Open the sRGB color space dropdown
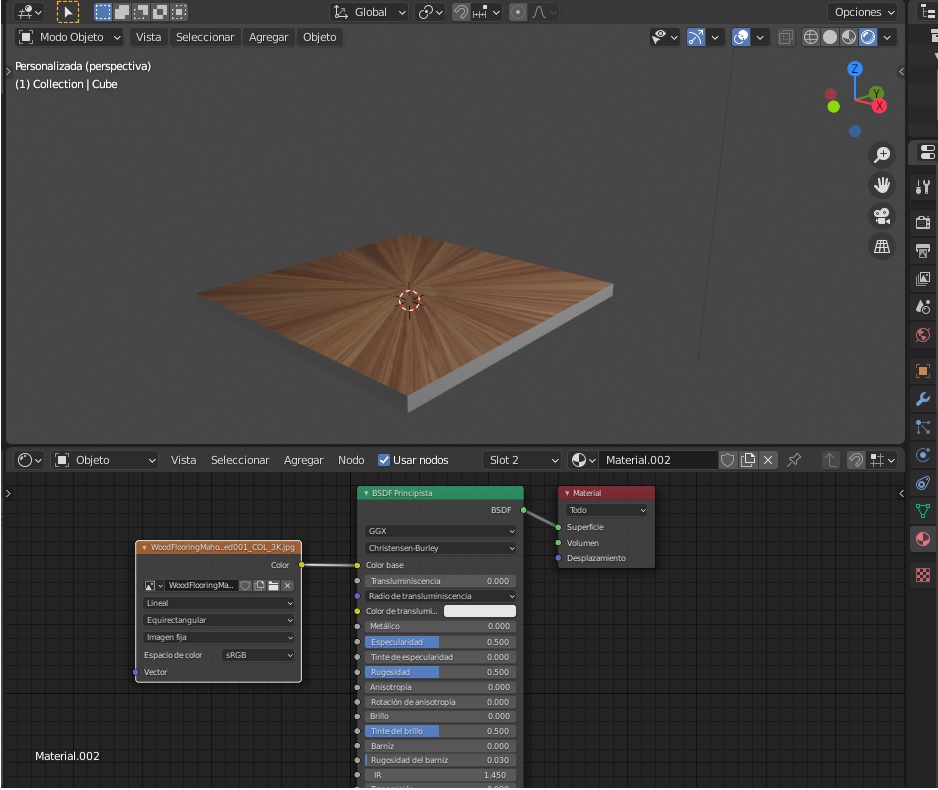This screenshot has height=790, width=938. click(x=258, y=655)
